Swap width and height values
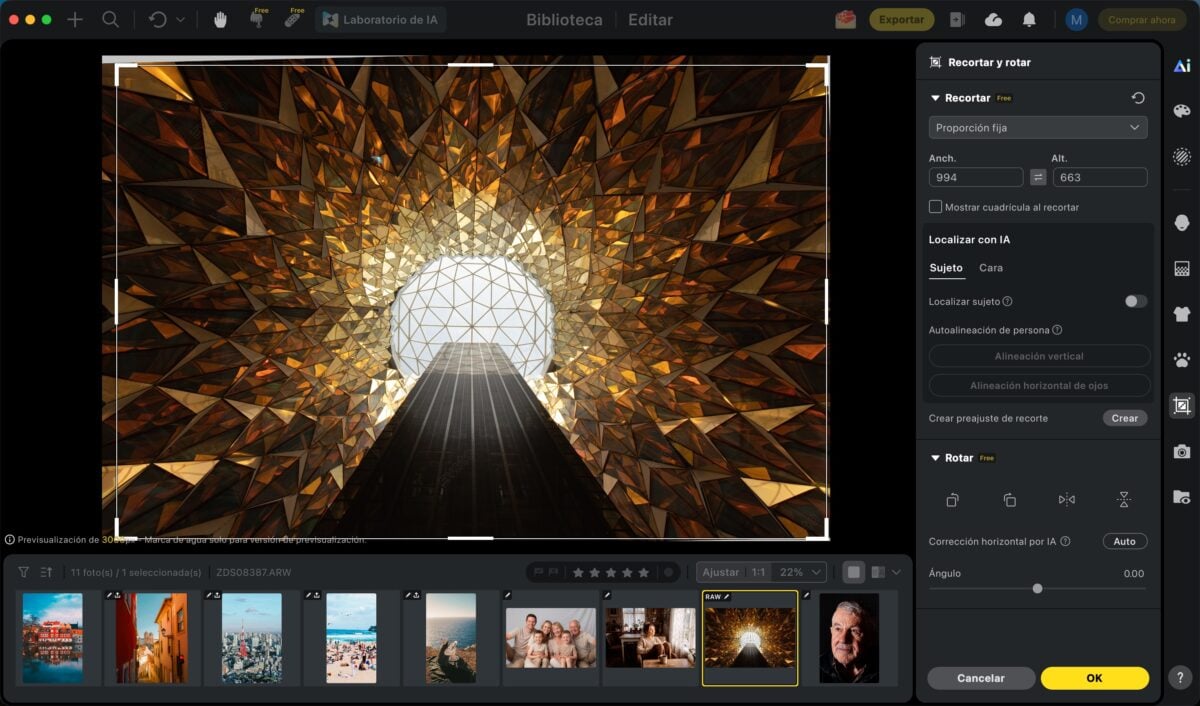Image resolution: width=1200 pixels, height=706 pixels. (1038, 177)
